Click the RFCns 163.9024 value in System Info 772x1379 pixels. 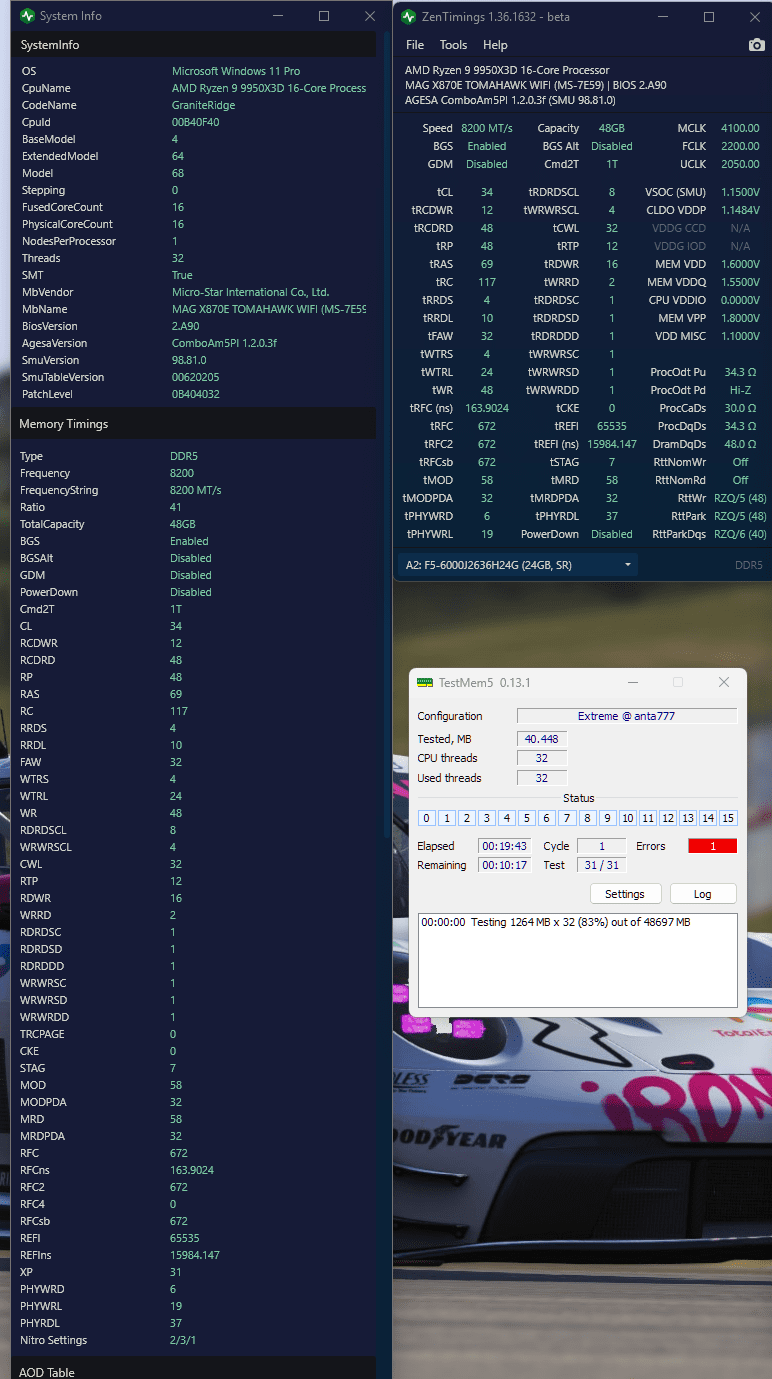coord(192,1170)
